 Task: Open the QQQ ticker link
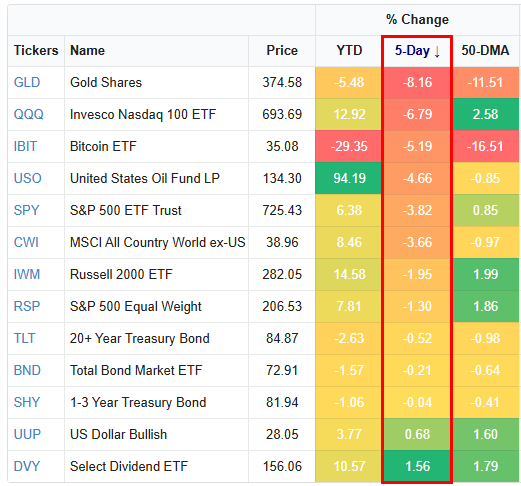coord(28,114)
